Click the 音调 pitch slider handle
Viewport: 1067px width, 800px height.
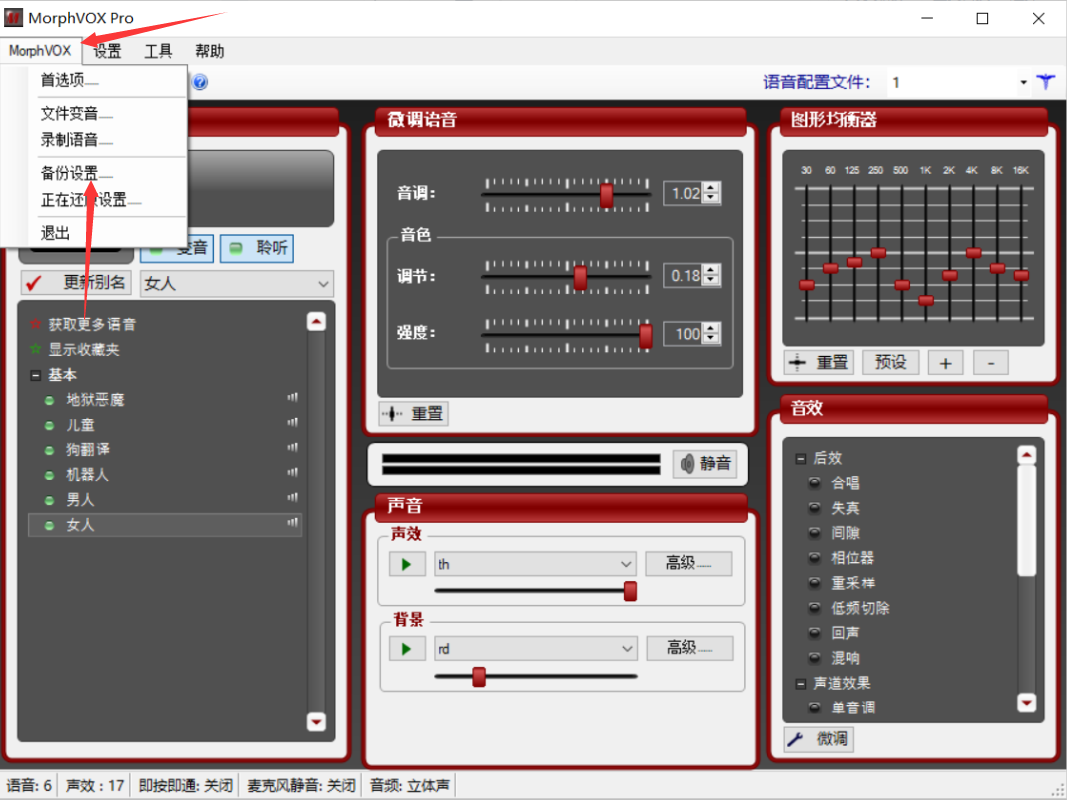[x=606, y=195]
